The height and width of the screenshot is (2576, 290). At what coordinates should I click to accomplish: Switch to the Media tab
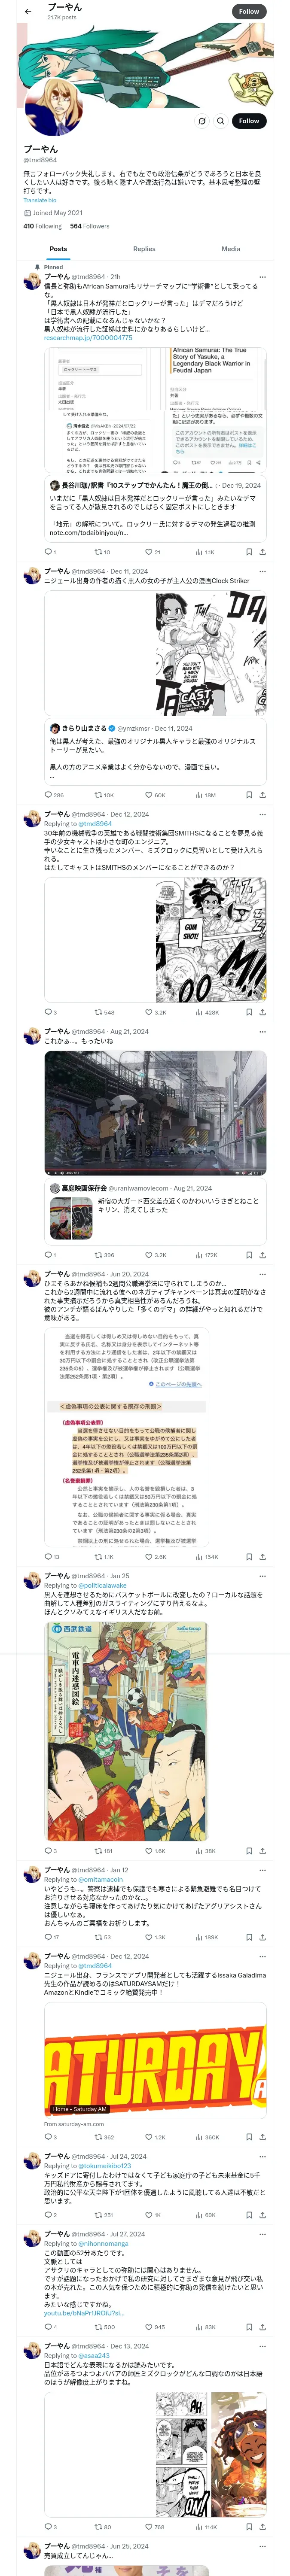(x=231, y=249)
